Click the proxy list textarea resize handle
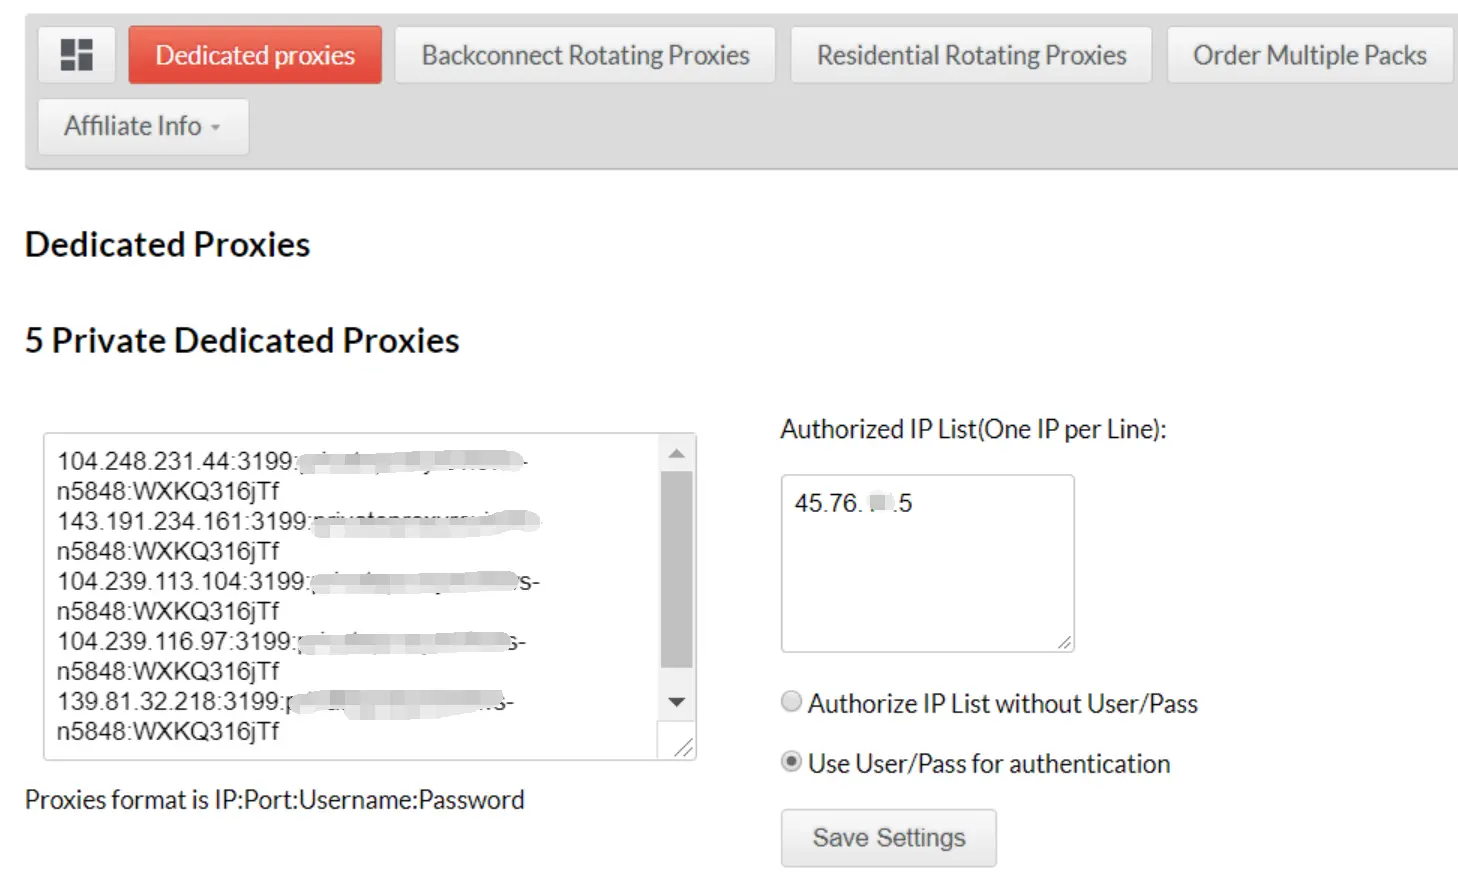This screenshot has width=1458, height=878. (683, 747)
